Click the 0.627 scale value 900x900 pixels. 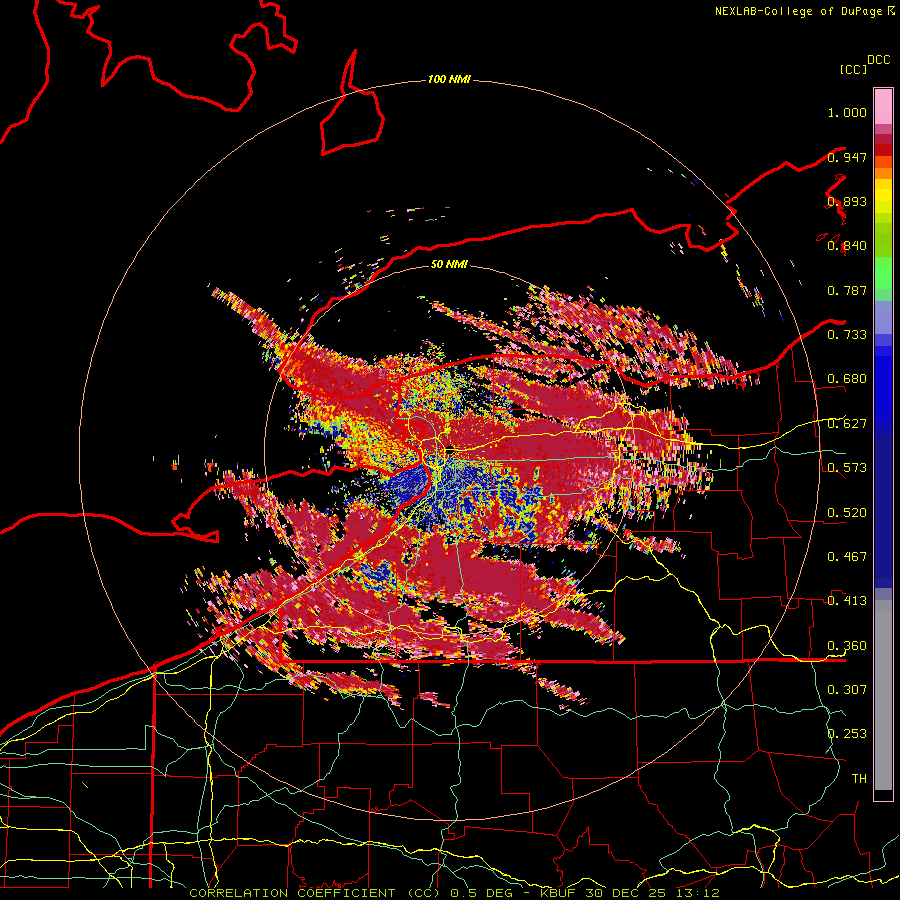tap(847, 424)
